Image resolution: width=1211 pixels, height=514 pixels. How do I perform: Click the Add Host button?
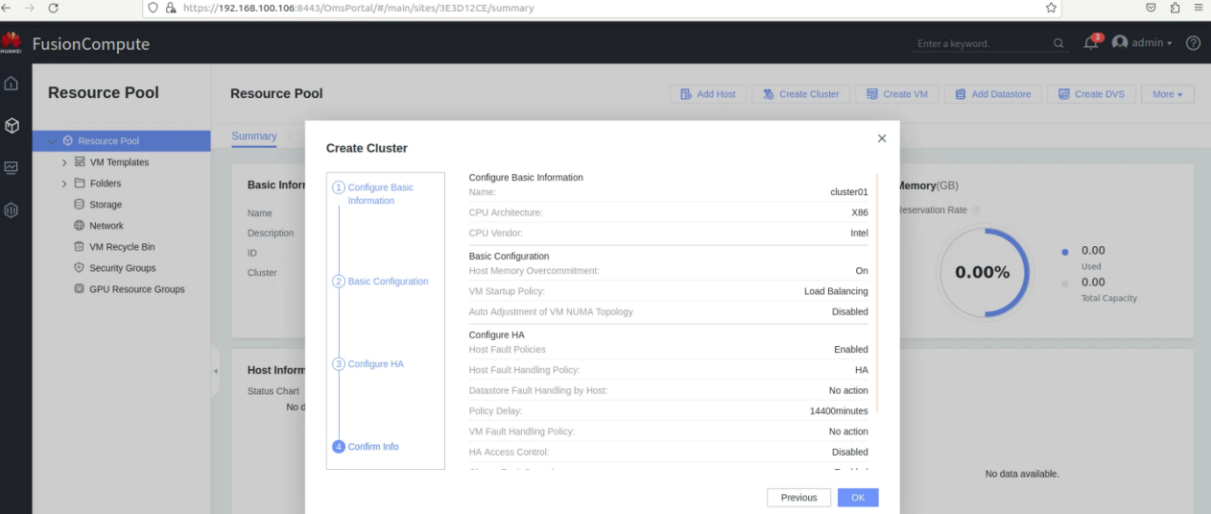coord(707,94)
